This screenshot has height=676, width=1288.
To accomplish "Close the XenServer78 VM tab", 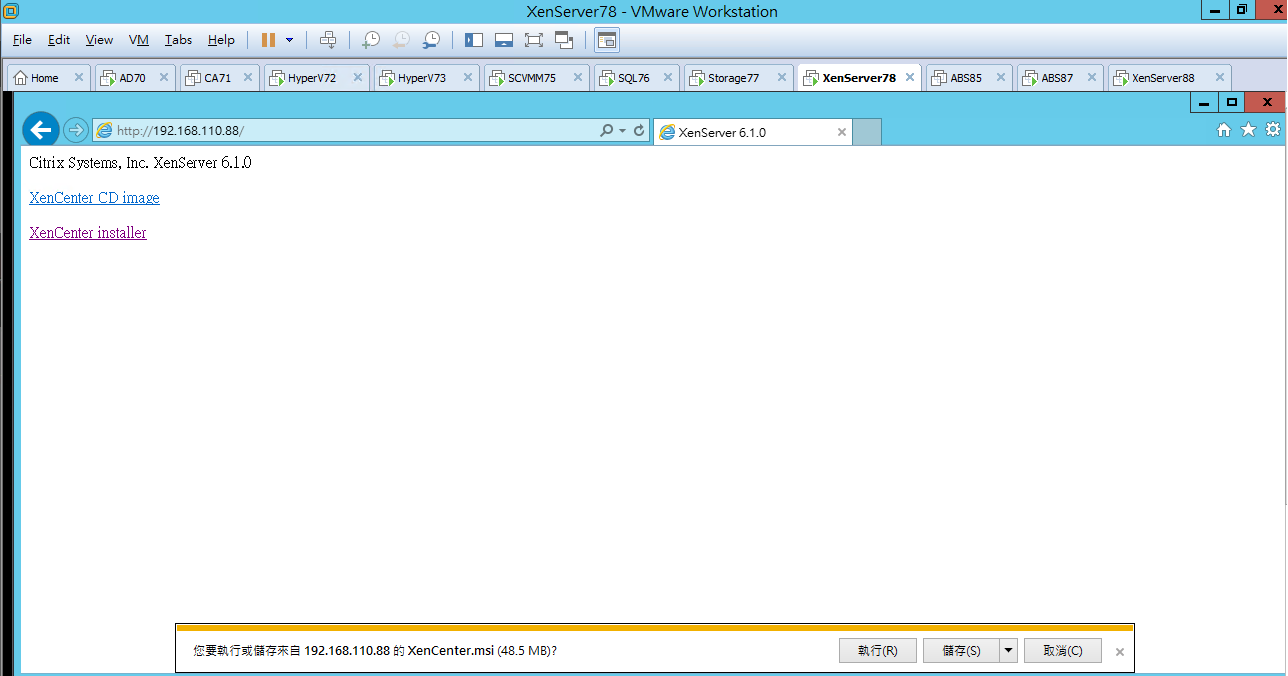I will 909,78.
